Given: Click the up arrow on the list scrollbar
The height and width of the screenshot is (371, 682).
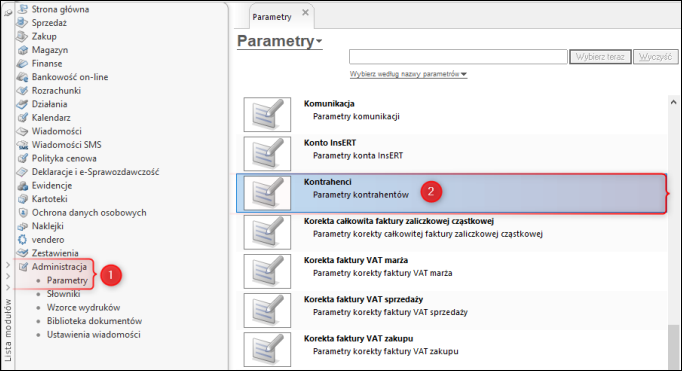Looking at the screenshot, I should coord(673,102).
